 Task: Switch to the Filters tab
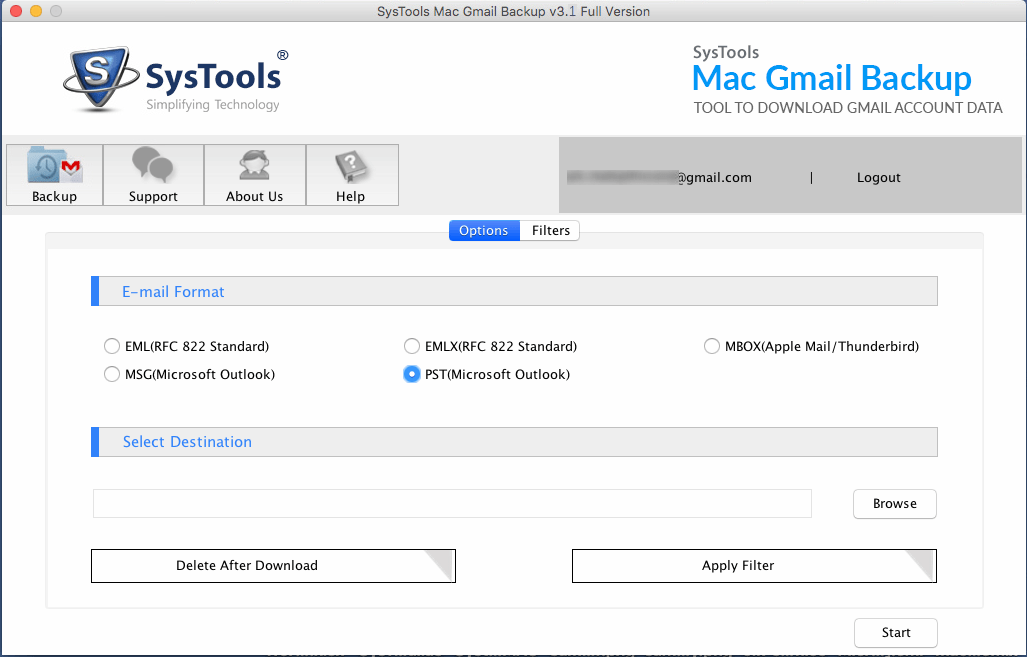(550, 230)
